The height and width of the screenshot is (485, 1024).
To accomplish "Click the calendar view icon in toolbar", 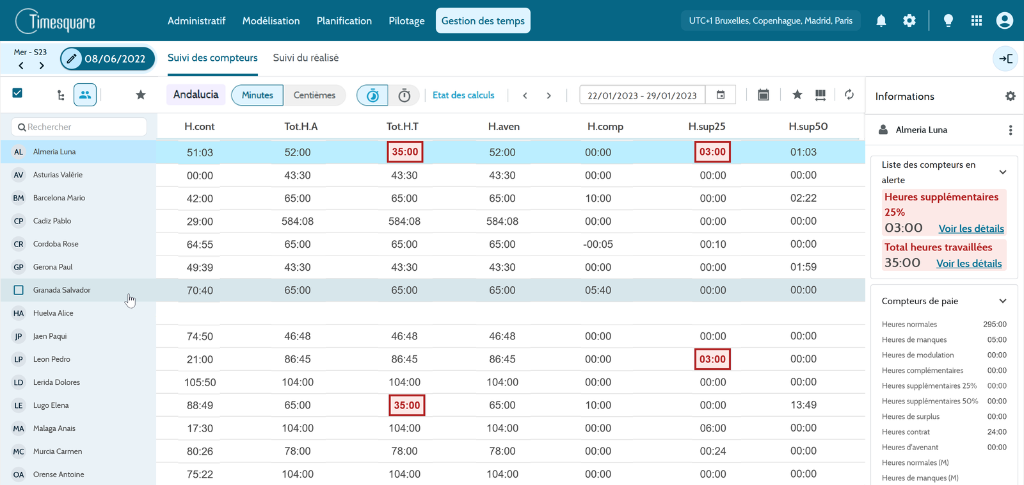I will click(x=763, y=95).
